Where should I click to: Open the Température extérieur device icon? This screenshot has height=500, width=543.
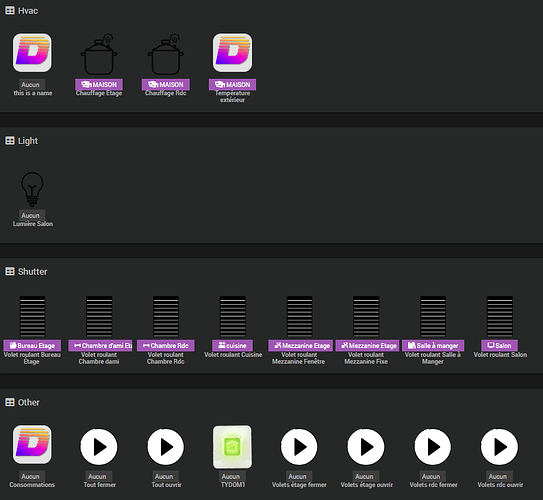pyautogui.click(x=232, y=53)
